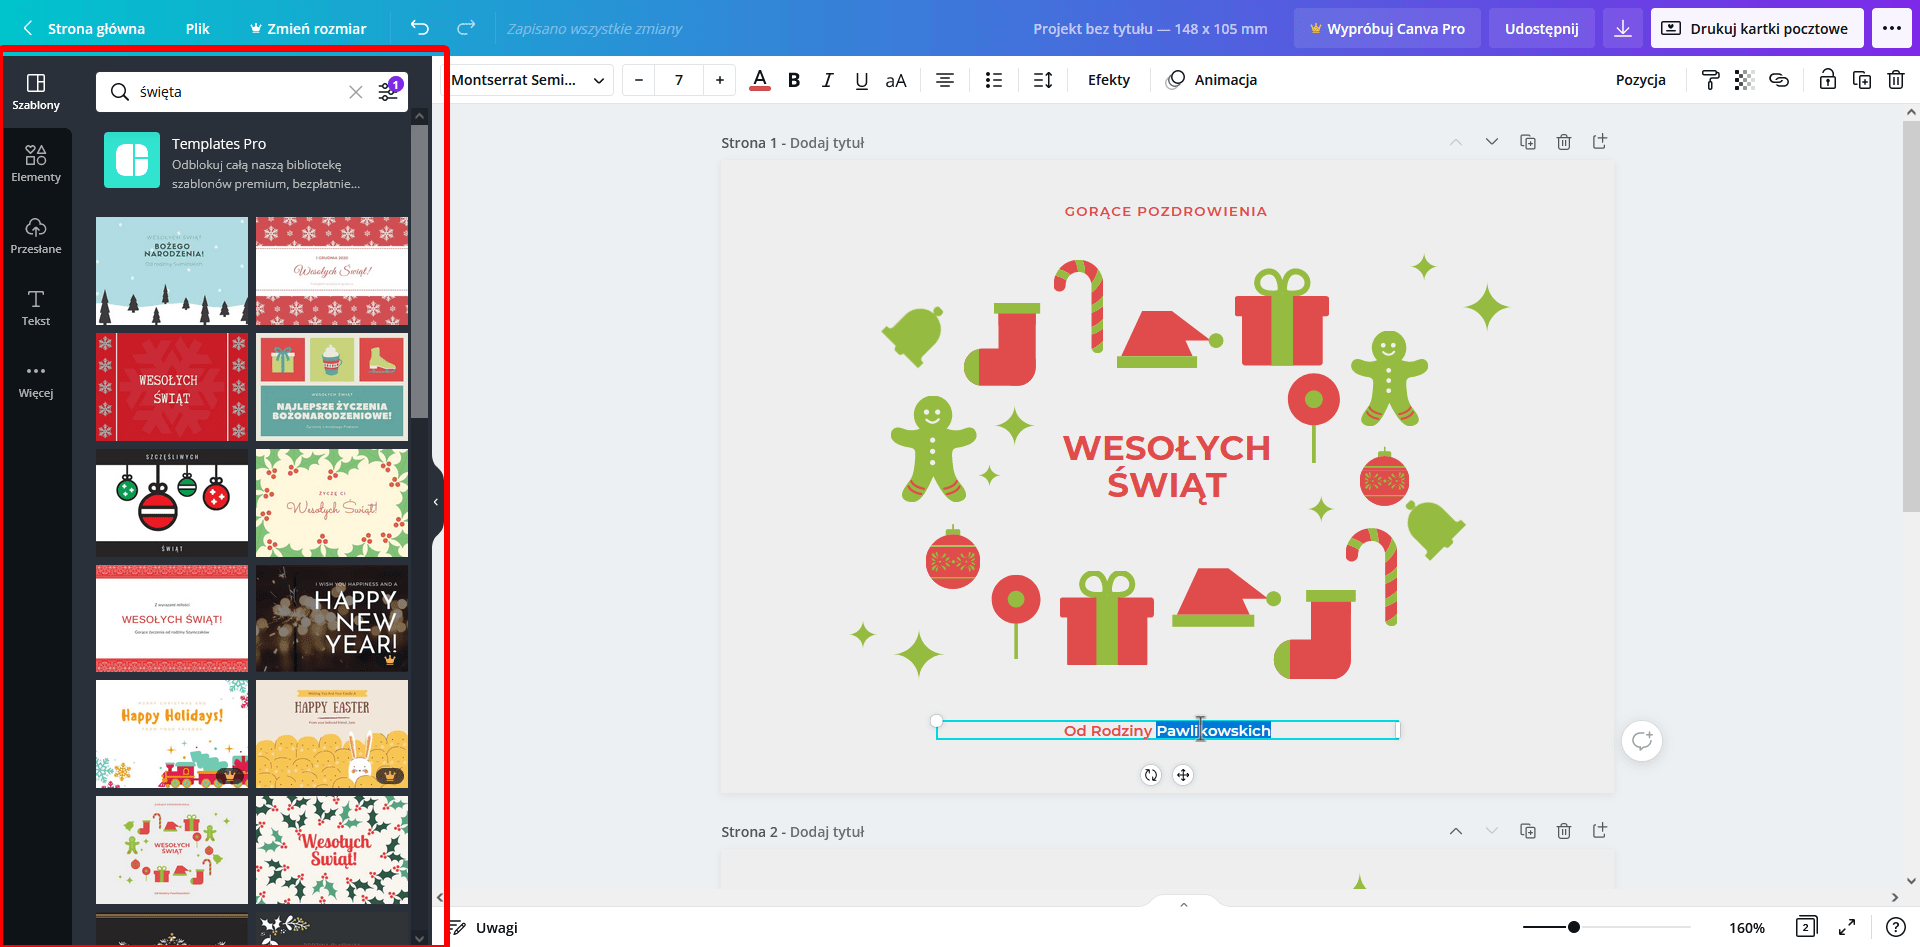Add a comment on the design
This screenshot has height=947, width=1920.
tap(1642, 741)
